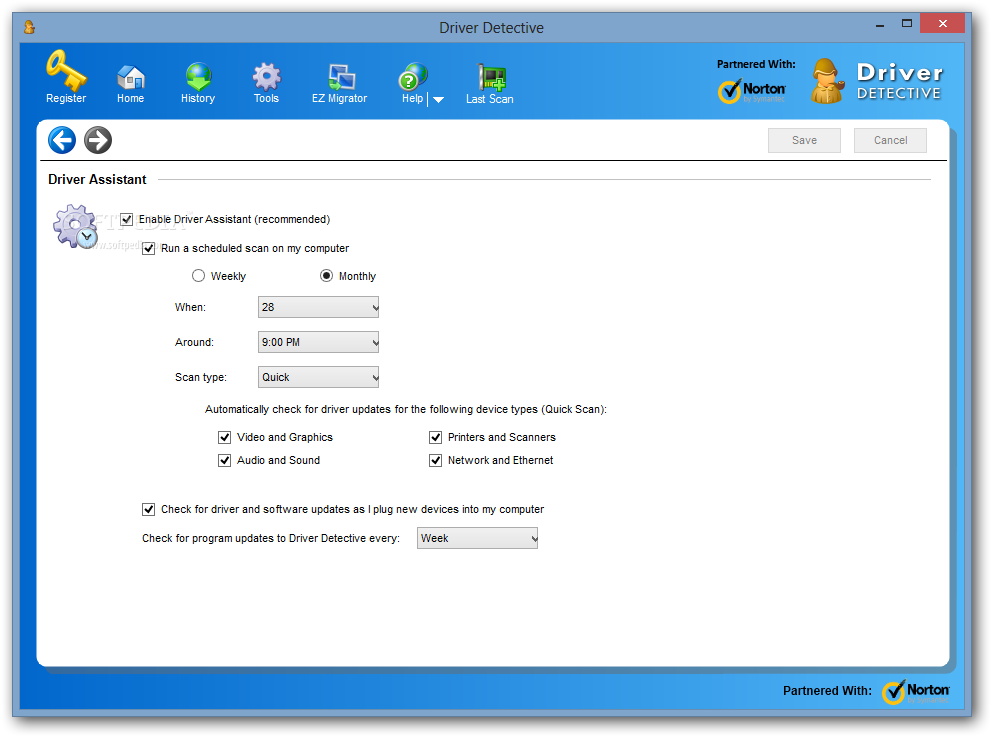This screenshot has width=992, height=737.
Task: Click the 'Scan type:' label
Action: [201, 377]
